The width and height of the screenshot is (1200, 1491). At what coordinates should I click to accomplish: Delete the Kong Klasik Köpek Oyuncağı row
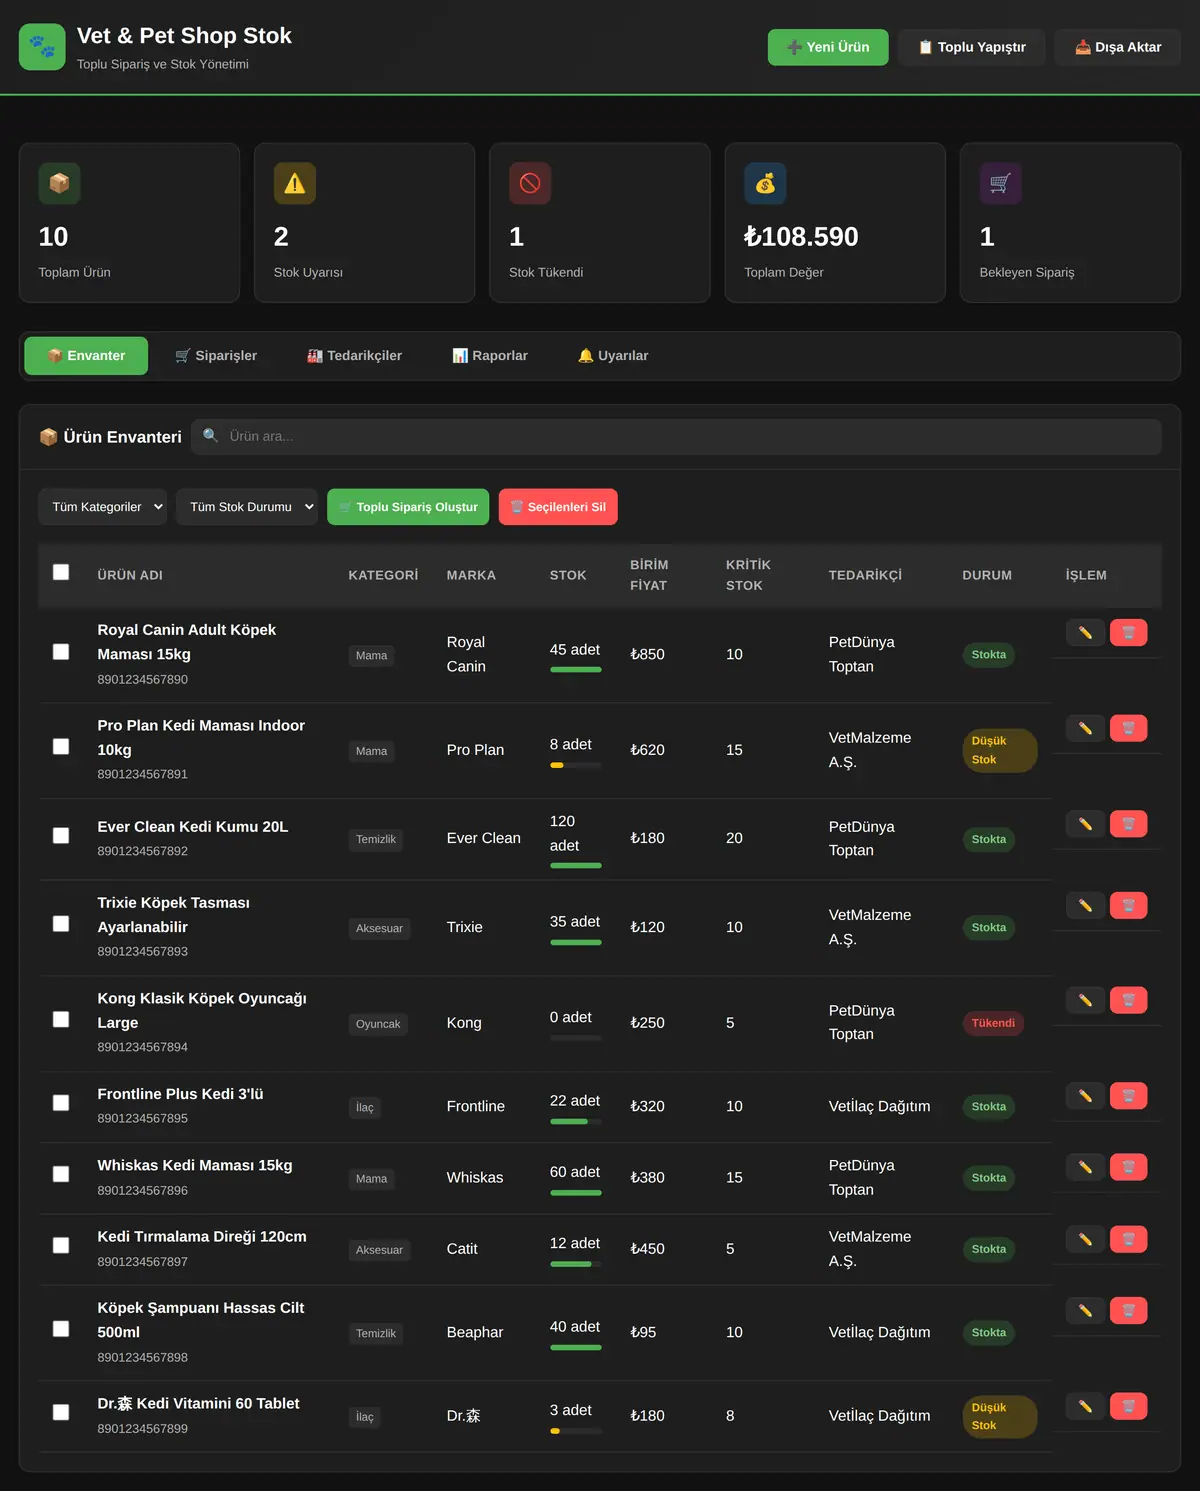[x=1128, y=1000]
